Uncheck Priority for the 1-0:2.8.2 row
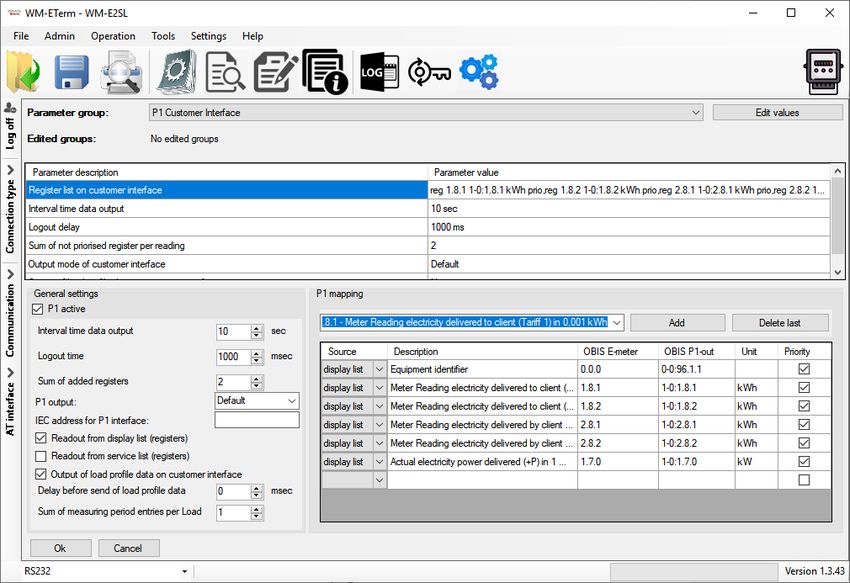This screenshot has width=850, height=583. (804, 443)
